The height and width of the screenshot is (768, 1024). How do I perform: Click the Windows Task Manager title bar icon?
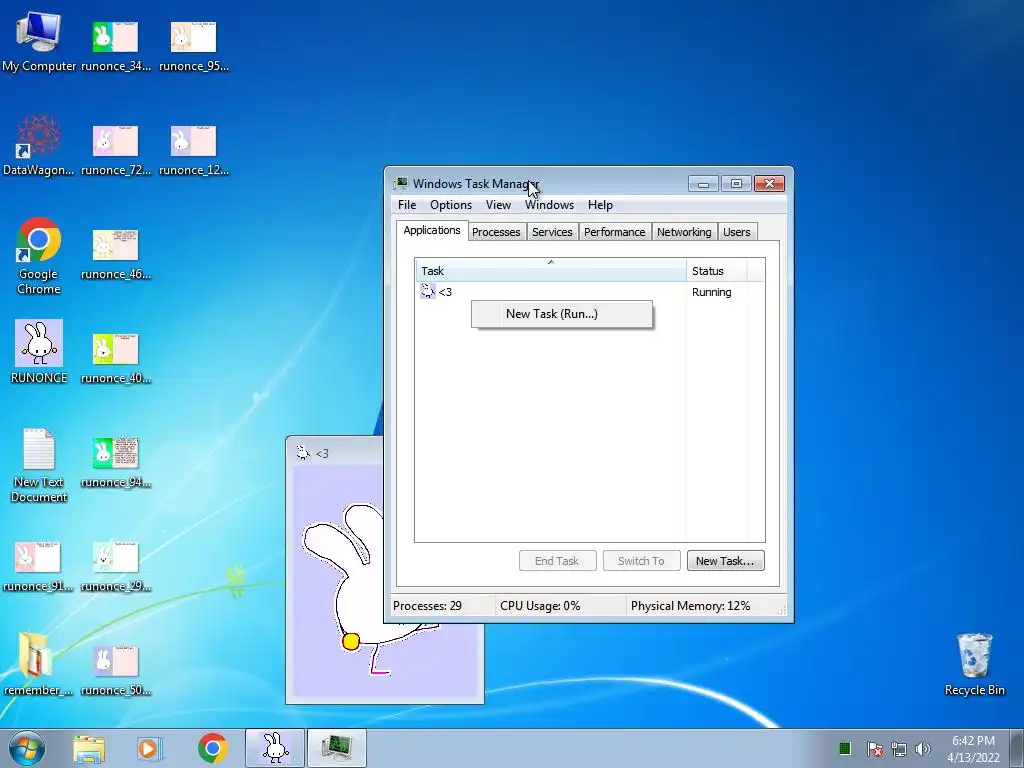coord(400,184)
